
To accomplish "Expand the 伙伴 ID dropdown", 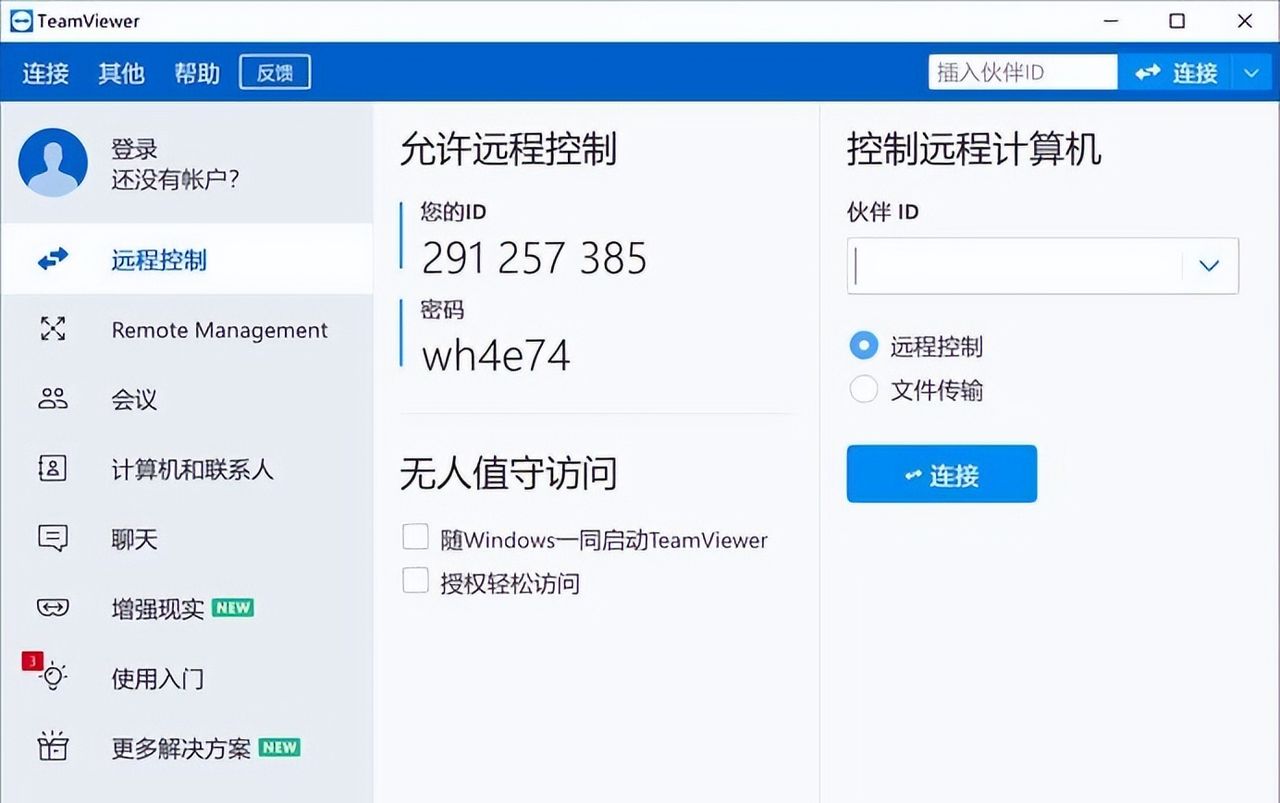I will [1209, 266].
